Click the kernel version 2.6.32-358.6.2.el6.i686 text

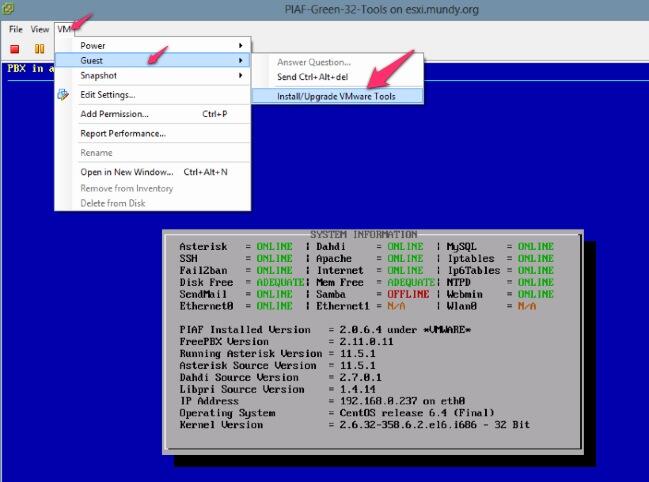point(408,425)
